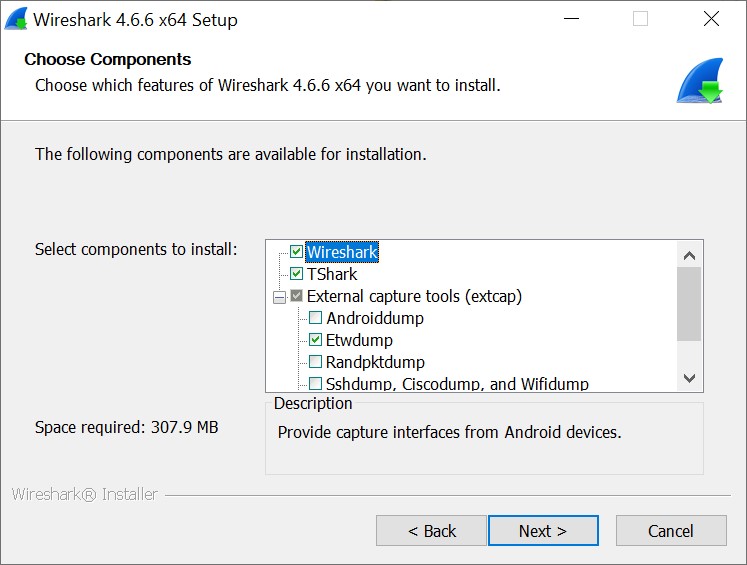747x565 pixels.
Task: Close the Wireshark Setup window
Action: 711,19
